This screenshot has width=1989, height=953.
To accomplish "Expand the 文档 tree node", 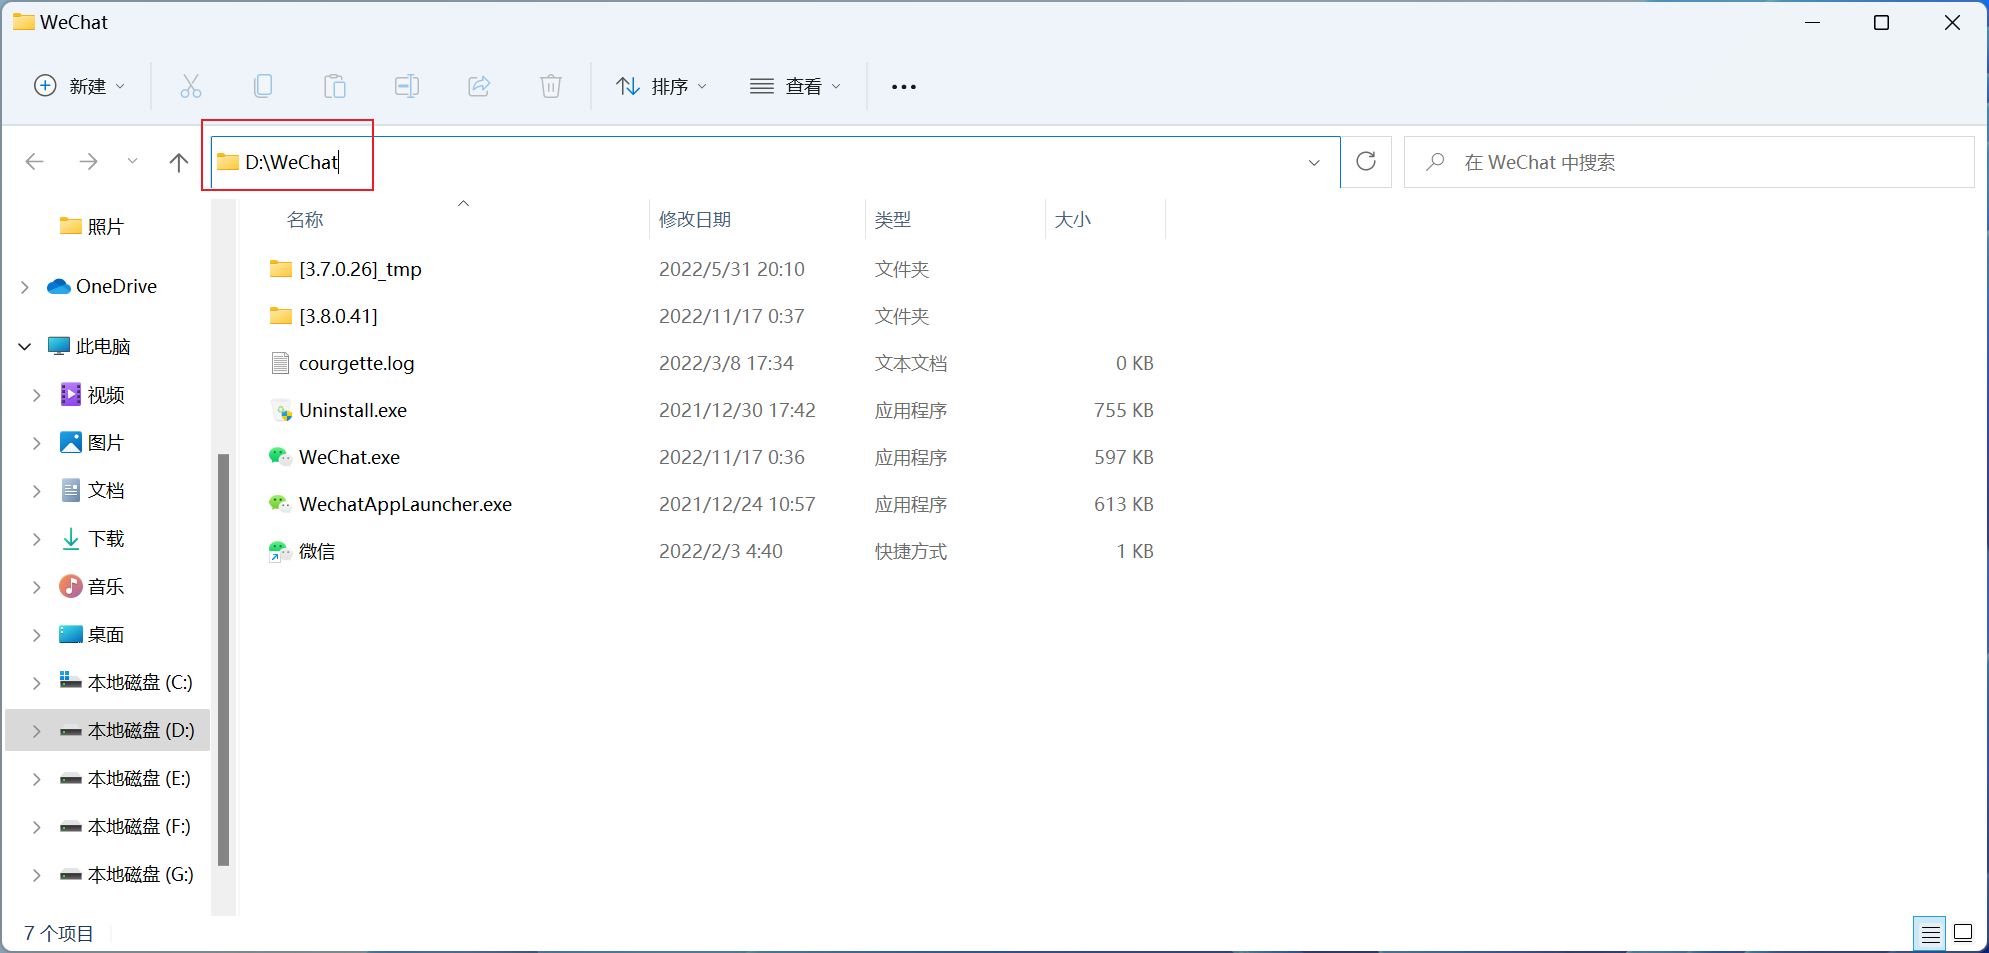I will [x=37, y=491].
